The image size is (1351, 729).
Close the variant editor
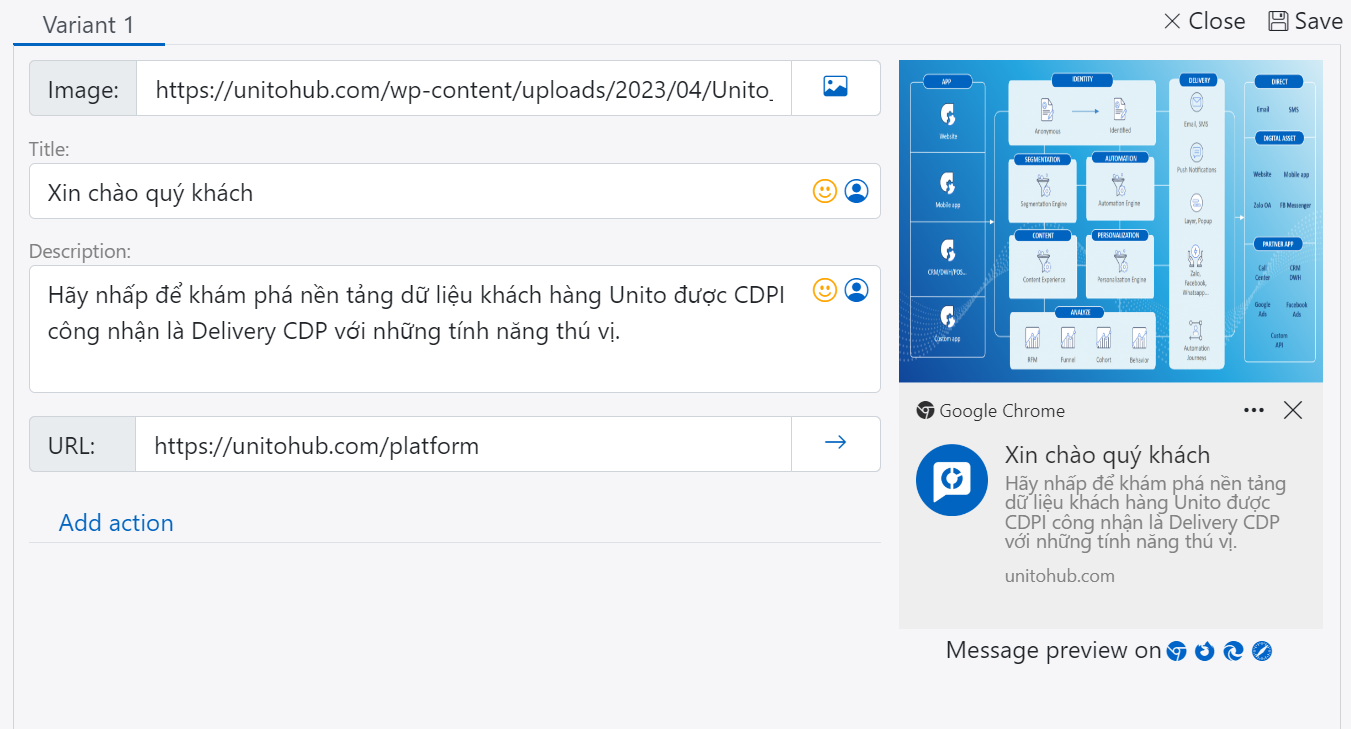[x=1205, y=21]
